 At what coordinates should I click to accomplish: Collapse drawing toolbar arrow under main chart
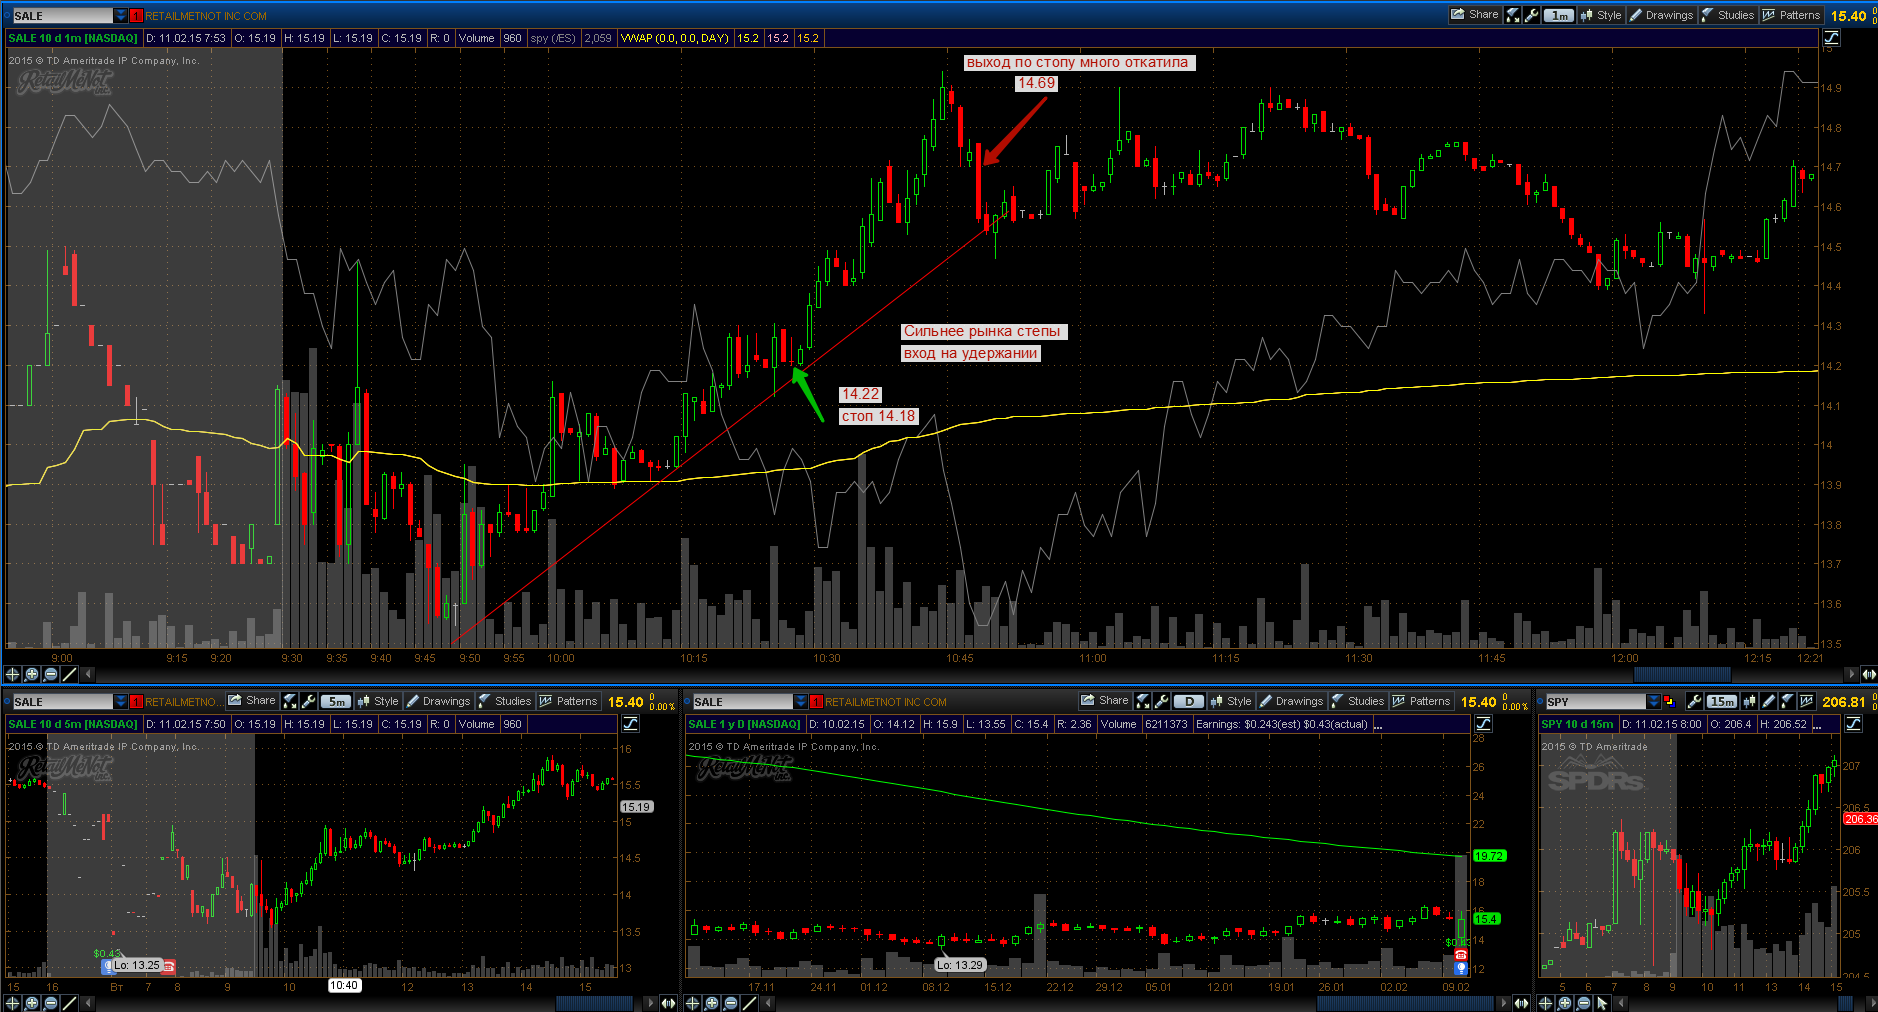click(88, 674)
